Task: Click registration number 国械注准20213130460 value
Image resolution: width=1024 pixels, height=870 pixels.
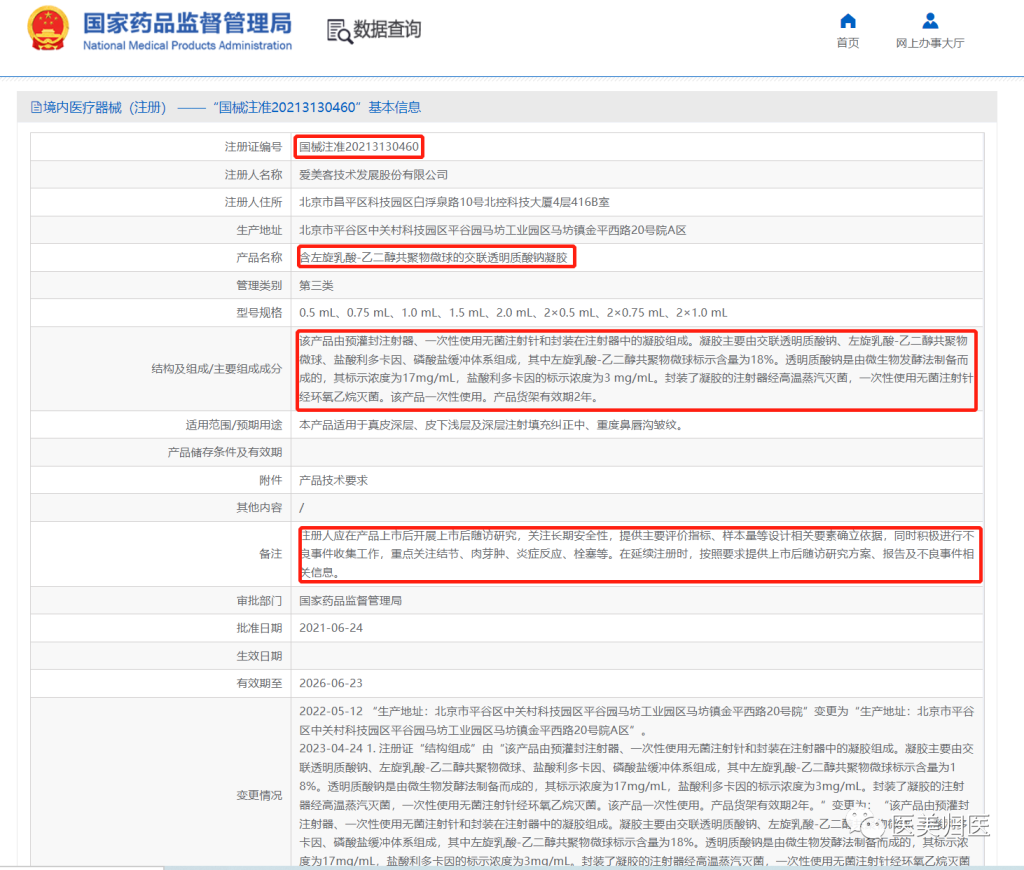Action: coord(359,147)
